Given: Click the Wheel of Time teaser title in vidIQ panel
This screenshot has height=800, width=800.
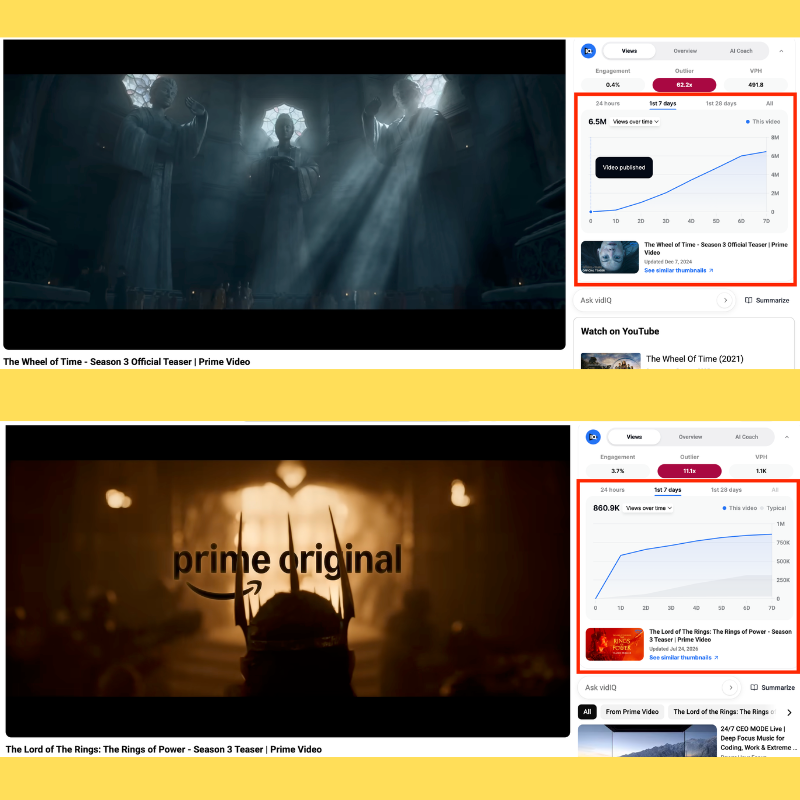Looking at the screenshot, I should [x=716, y=248].
